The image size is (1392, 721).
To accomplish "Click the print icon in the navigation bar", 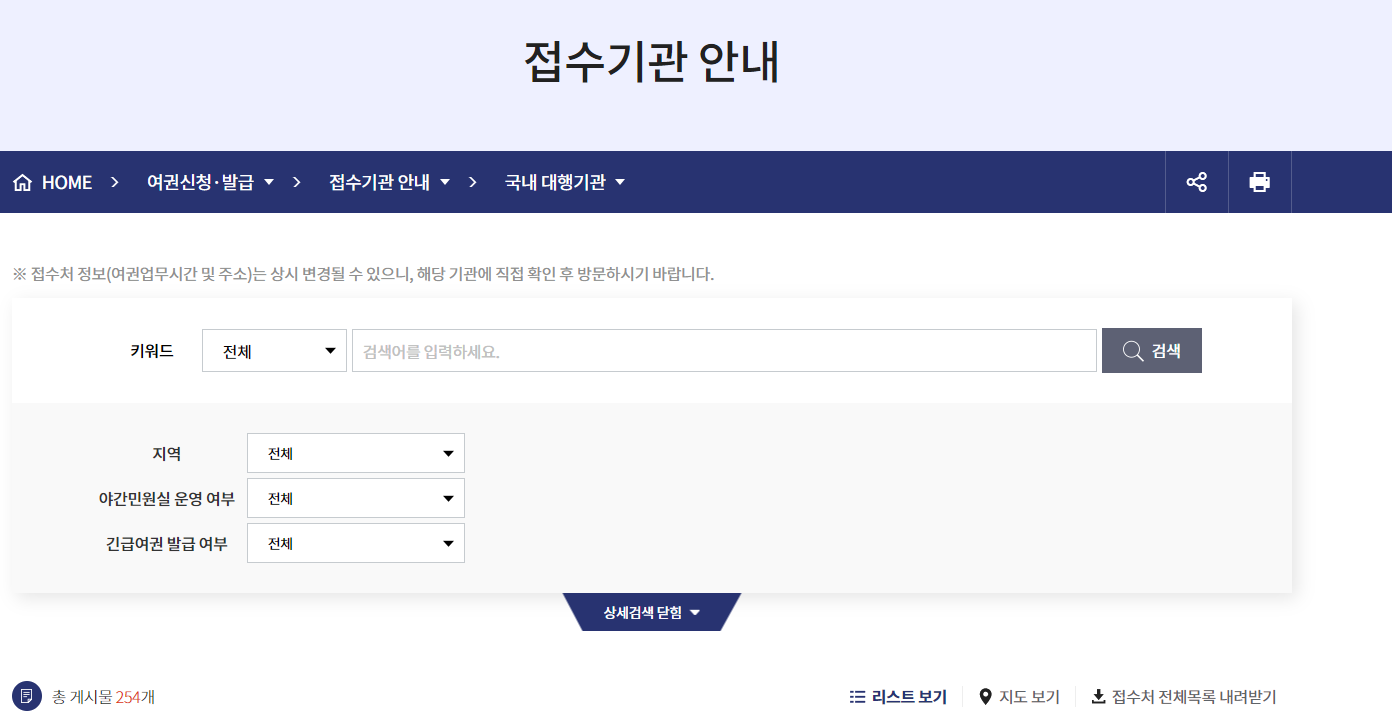I will (1260, 181).
